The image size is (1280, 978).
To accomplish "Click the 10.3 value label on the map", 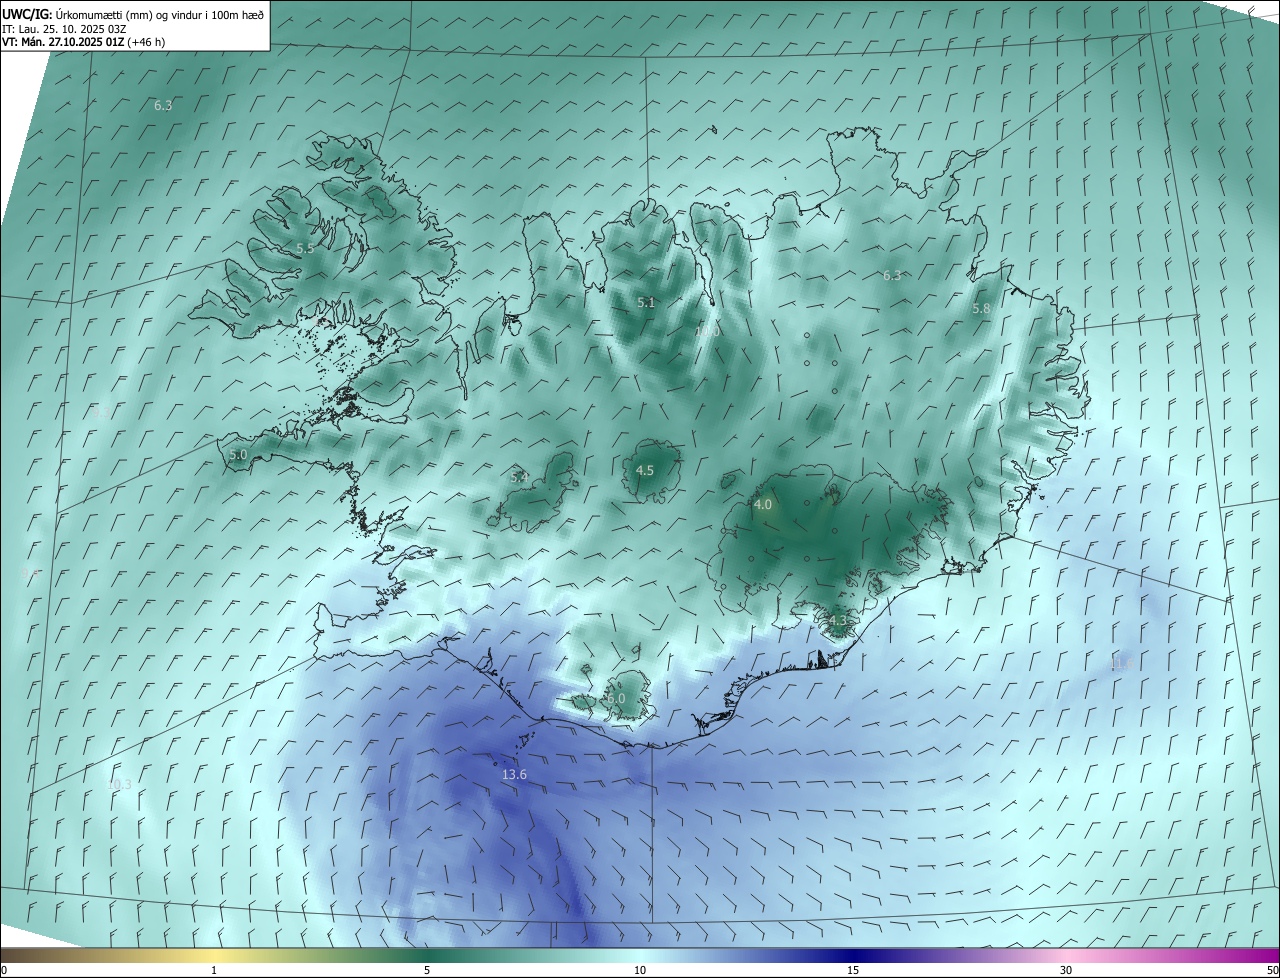I will tap(119, 785).
